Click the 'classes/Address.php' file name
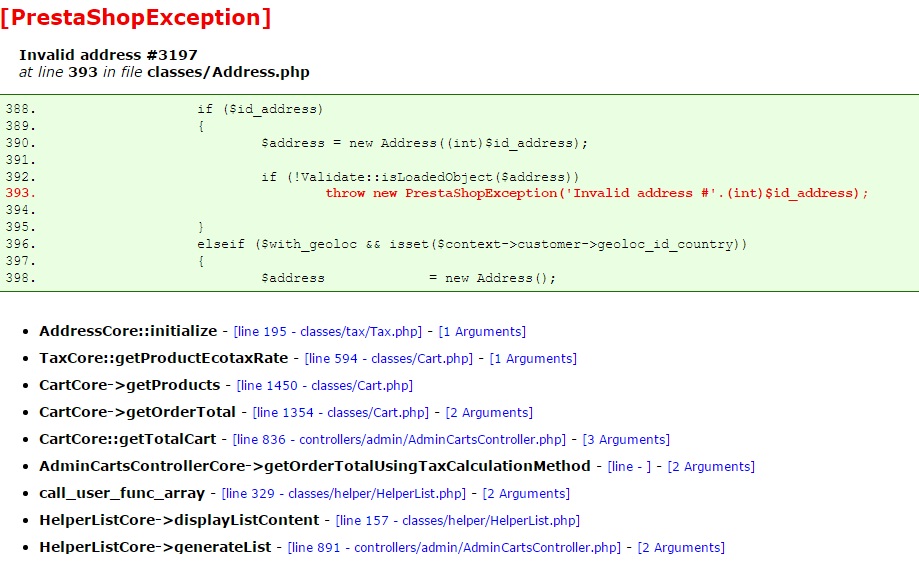The width and height of the screenshot is (919, 564). click(x=229, y=72)
